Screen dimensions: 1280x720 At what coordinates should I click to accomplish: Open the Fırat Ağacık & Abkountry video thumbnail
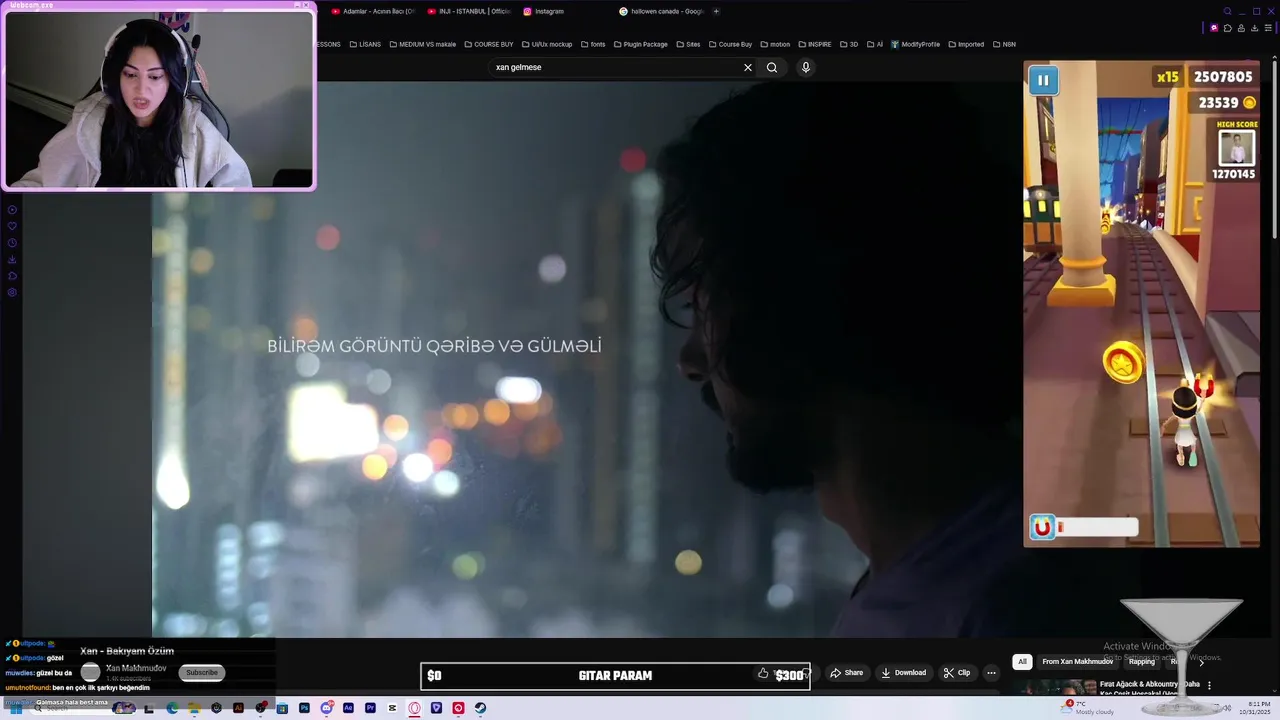point(1056,688)
